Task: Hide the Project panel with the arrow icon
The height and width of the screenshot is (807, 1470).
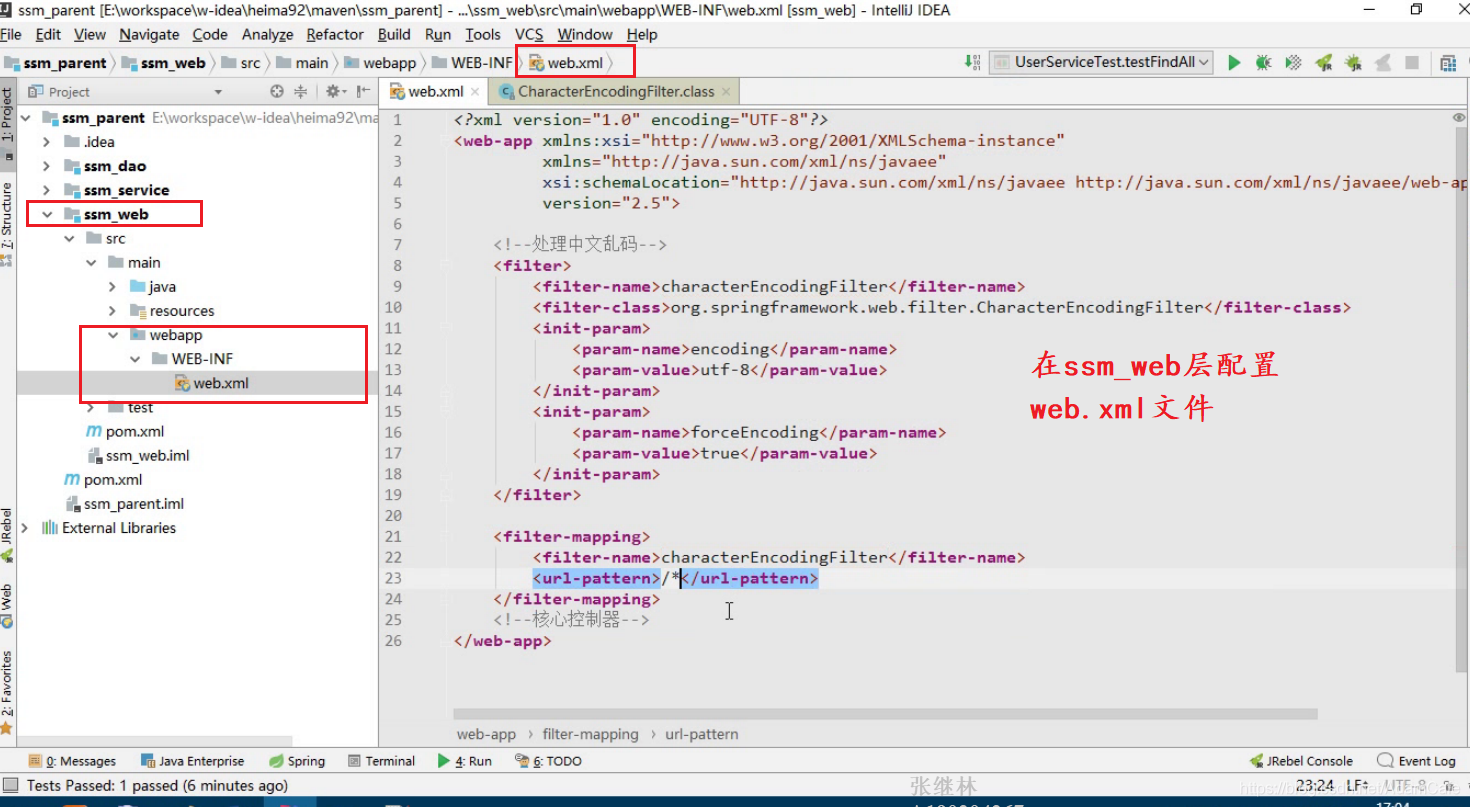Action: point(362,91)
